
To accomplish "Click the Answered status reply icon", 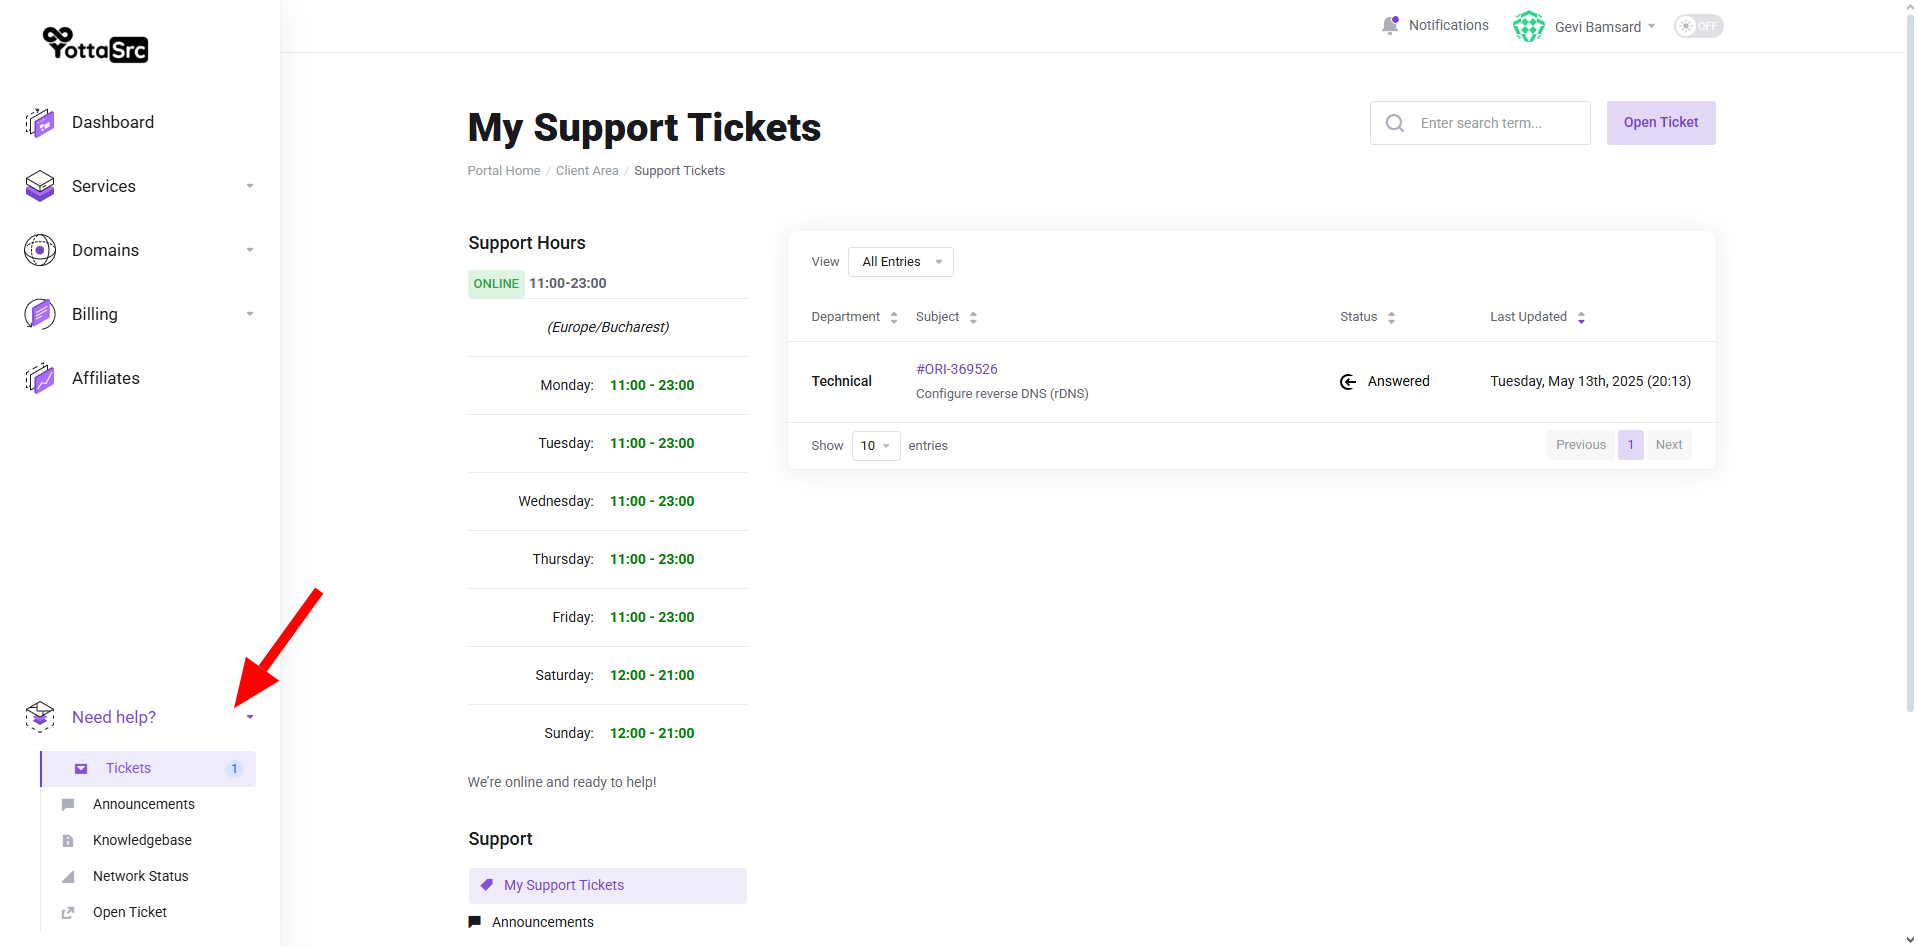I will (x=1348, y=382).
